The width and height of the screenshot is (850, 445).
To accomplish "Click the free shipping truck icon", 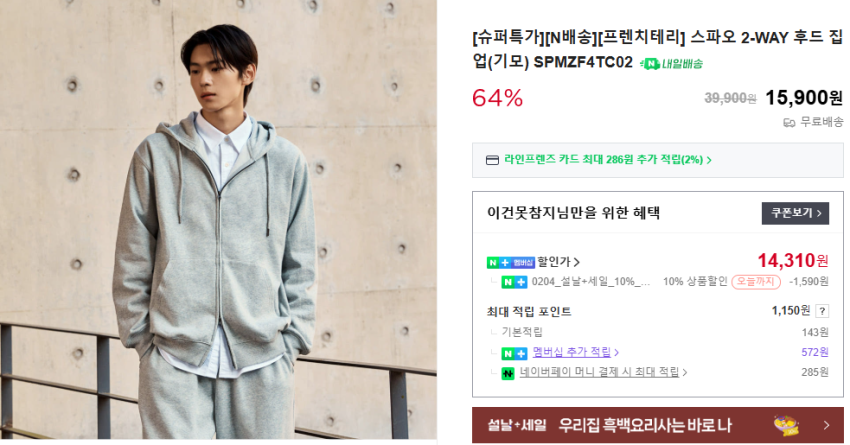I will pos(789,123).
